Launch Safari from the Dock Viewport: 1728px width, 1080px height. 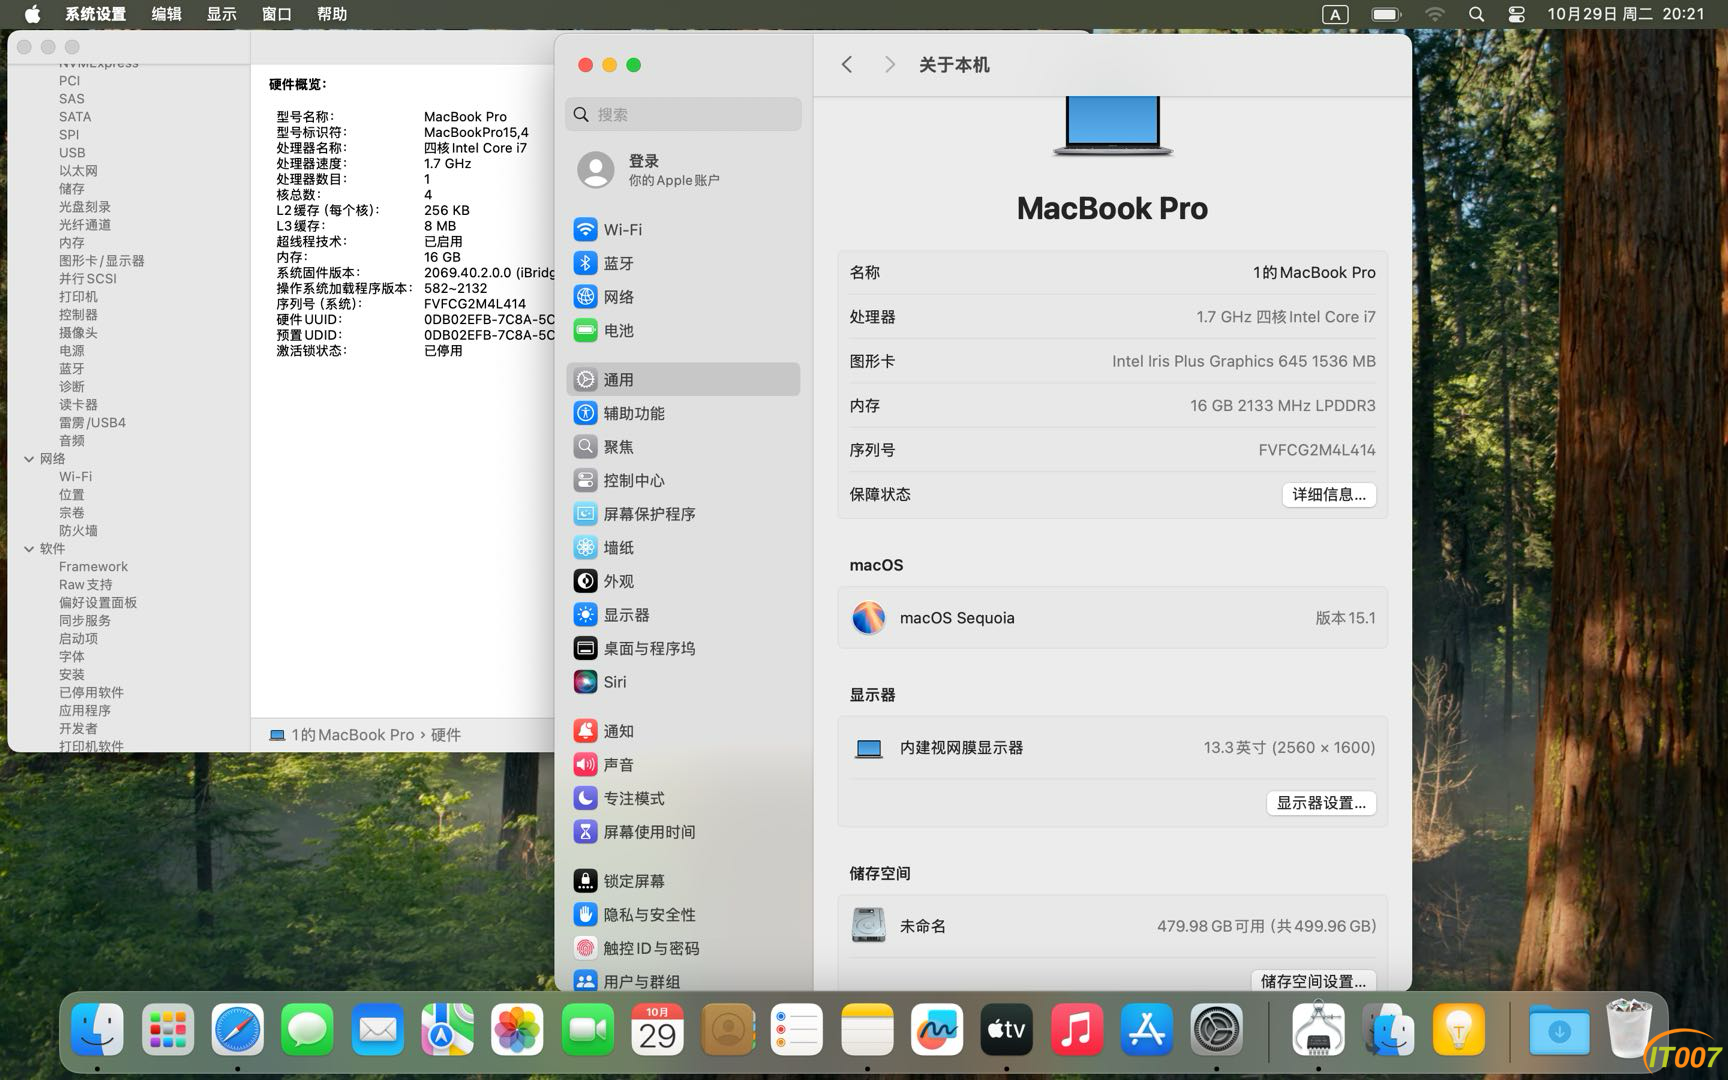point(237,1030)
